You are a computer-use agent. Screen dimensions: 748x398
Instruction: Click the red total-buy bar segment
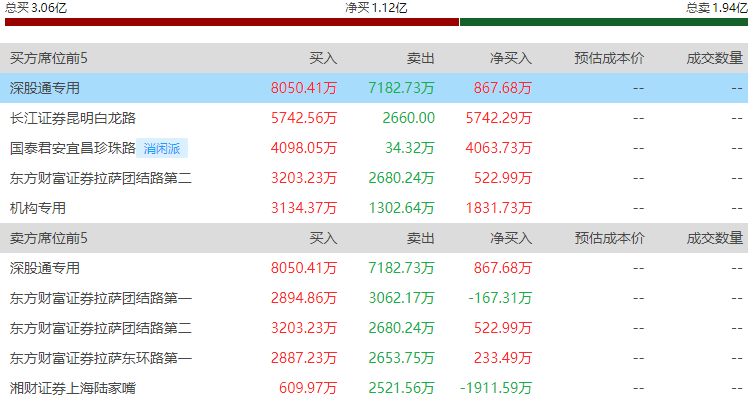[232, 22]
